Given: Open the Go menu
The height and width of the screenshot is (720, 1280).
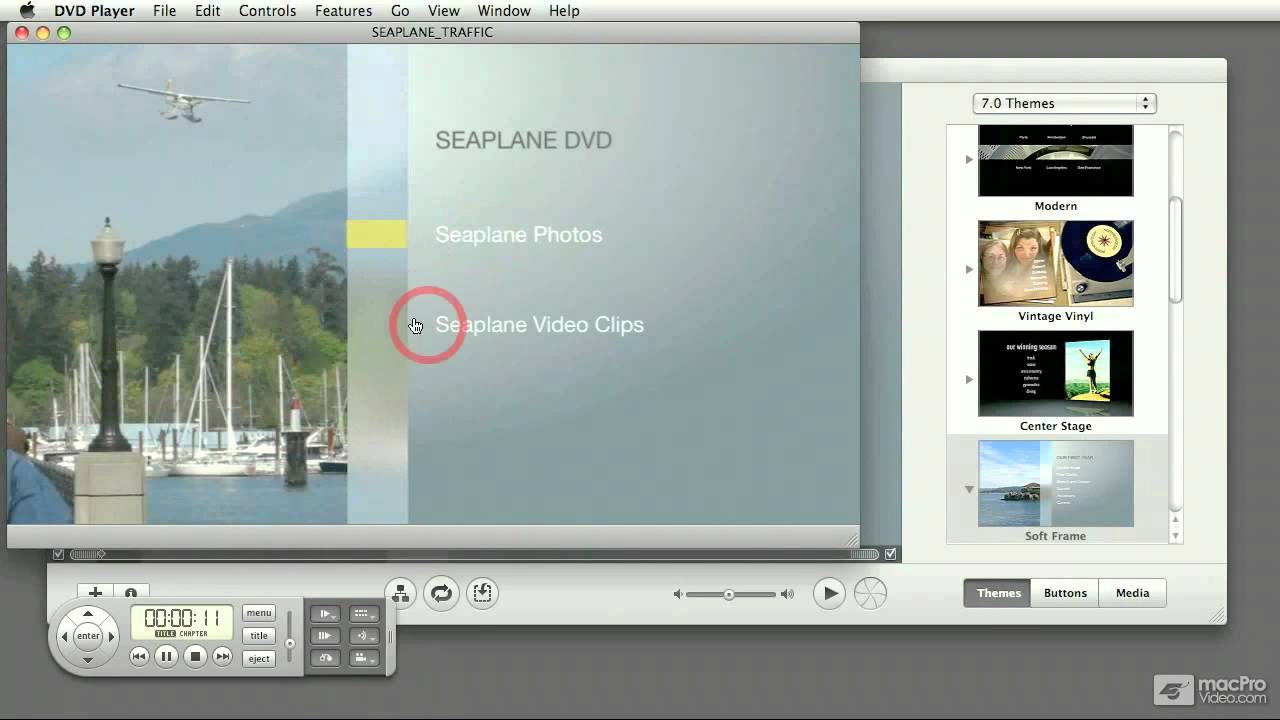Looking at the screenshot, I should pyautogui.click(x=400, y=11).
